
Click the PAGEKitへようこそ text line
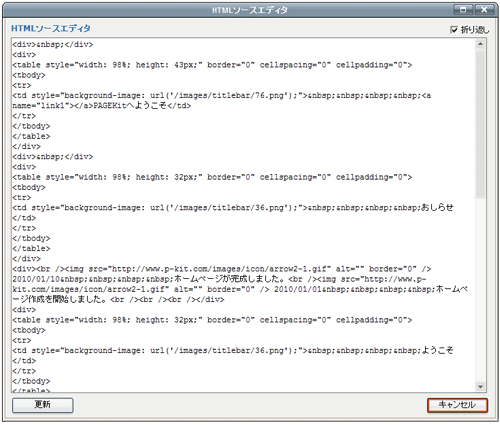point(102,106)
